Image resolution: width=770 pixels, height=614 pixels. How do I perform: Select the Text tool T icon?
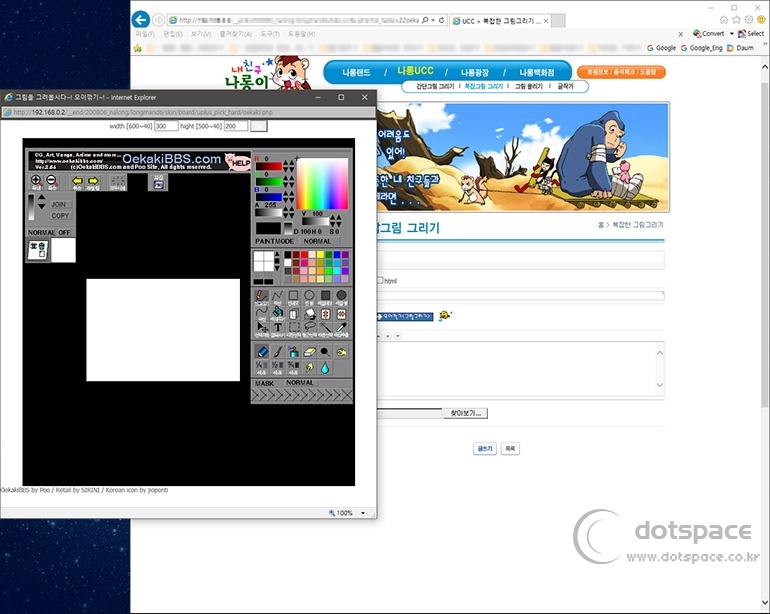277,330
